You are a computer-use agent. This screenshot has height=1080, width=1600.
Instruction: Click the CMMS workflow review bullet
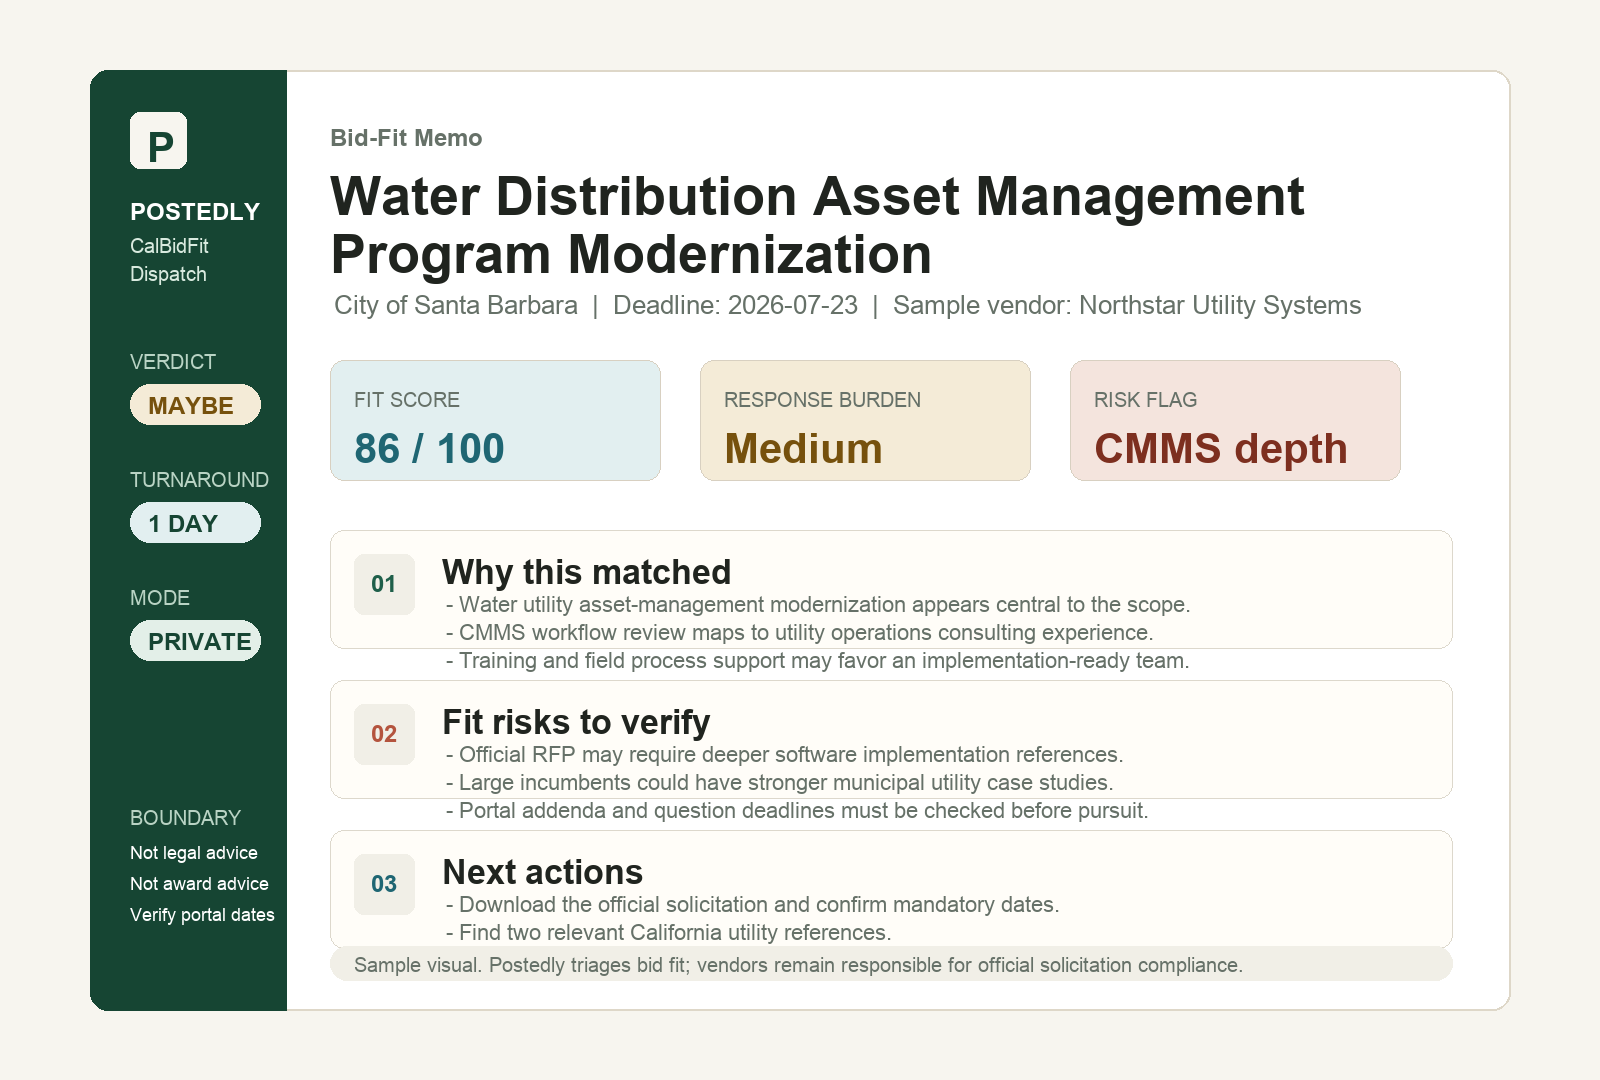pos(800,633)
